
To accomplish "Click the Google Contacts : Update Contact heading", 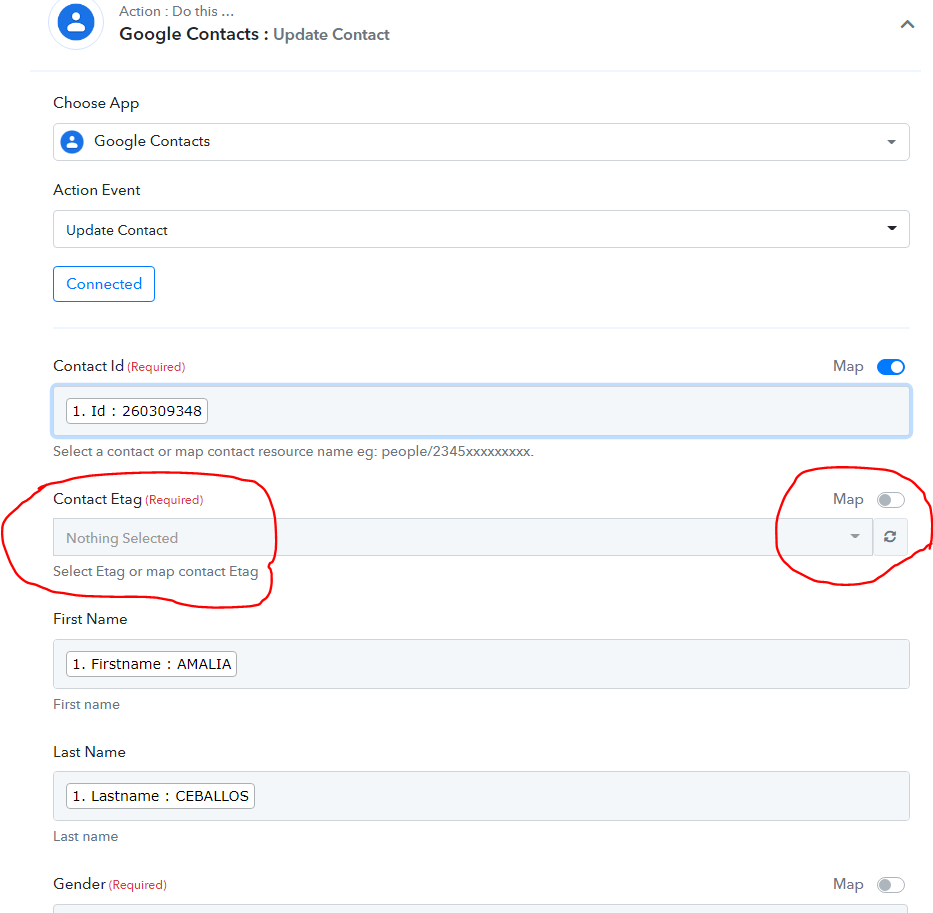I will pos(254,35).
